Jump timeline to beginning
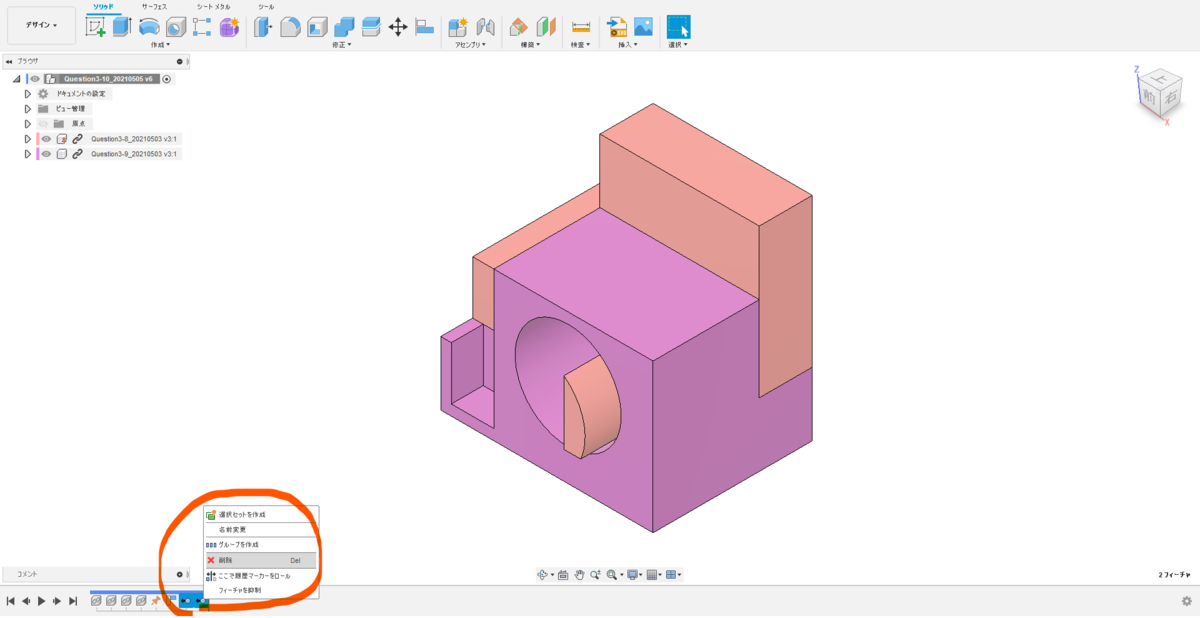 coord(10,601)
